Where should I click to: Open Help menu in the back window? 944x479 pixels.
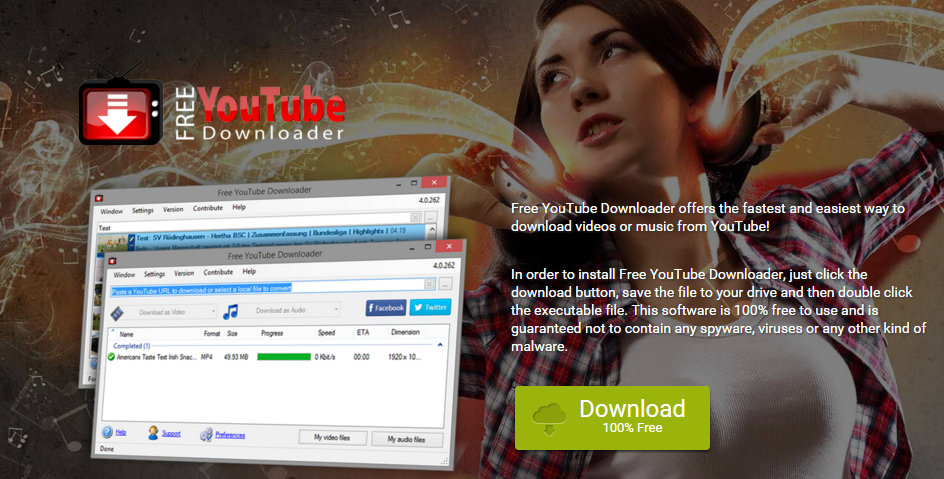pyautogui.click(x=239, y=207)
